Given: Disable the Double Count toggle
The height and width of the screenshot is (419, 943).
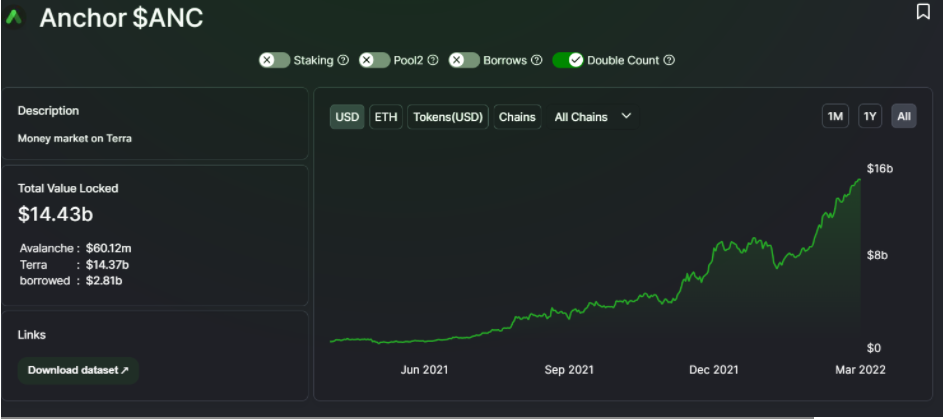Looking at the screenshot, I should pyautogui.click(x=568, y=60).
